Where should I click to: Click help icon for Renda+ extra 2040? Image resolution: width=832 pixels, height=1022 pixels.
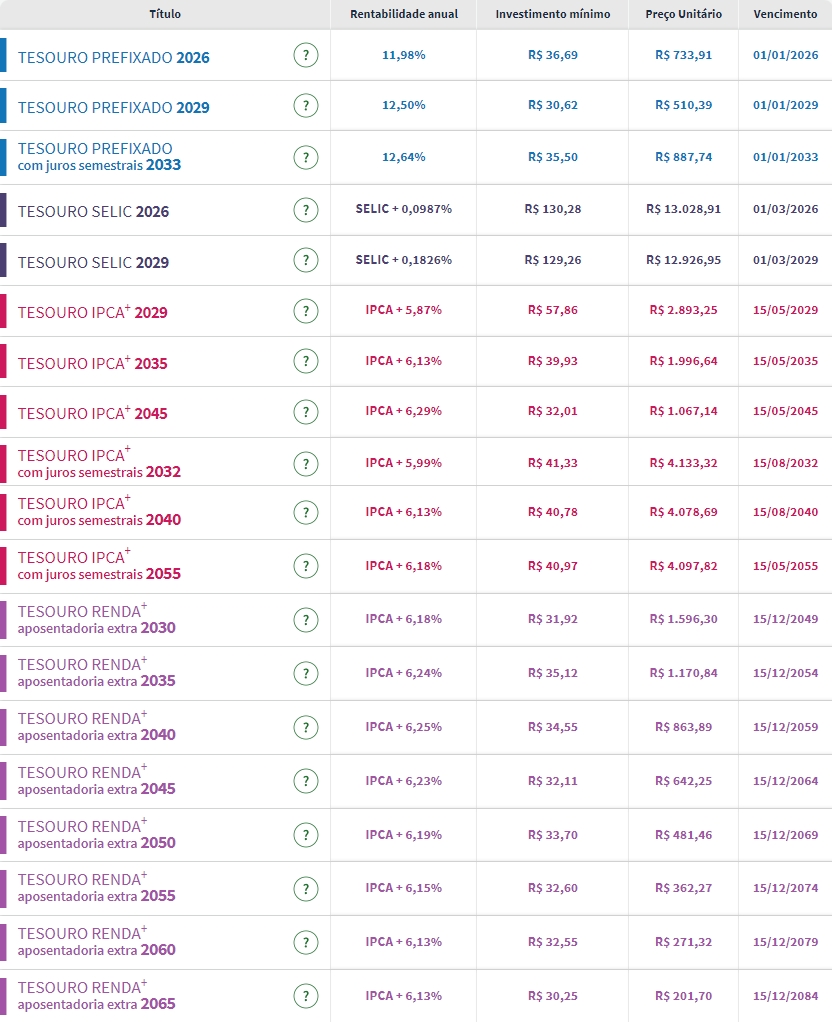click(306, 727)
